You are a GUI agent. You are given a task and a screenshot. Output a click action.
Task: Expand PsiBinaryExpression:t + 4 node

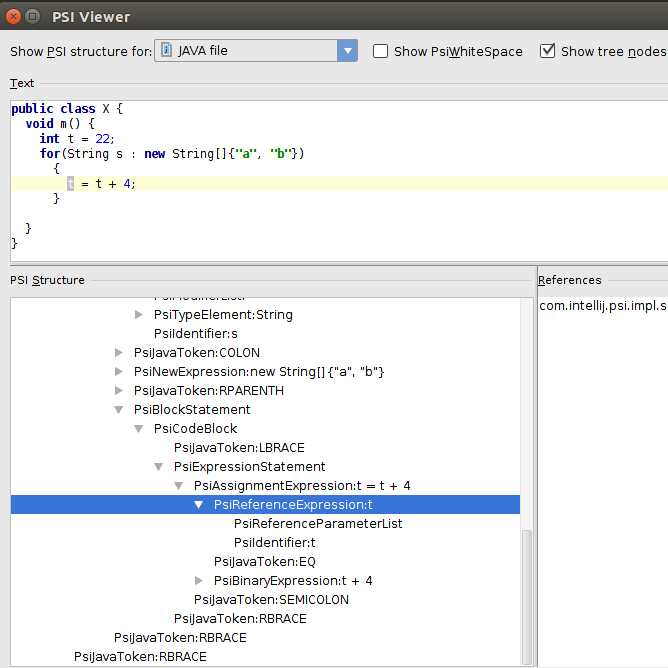pyautogui.click(x=199, y=581)
